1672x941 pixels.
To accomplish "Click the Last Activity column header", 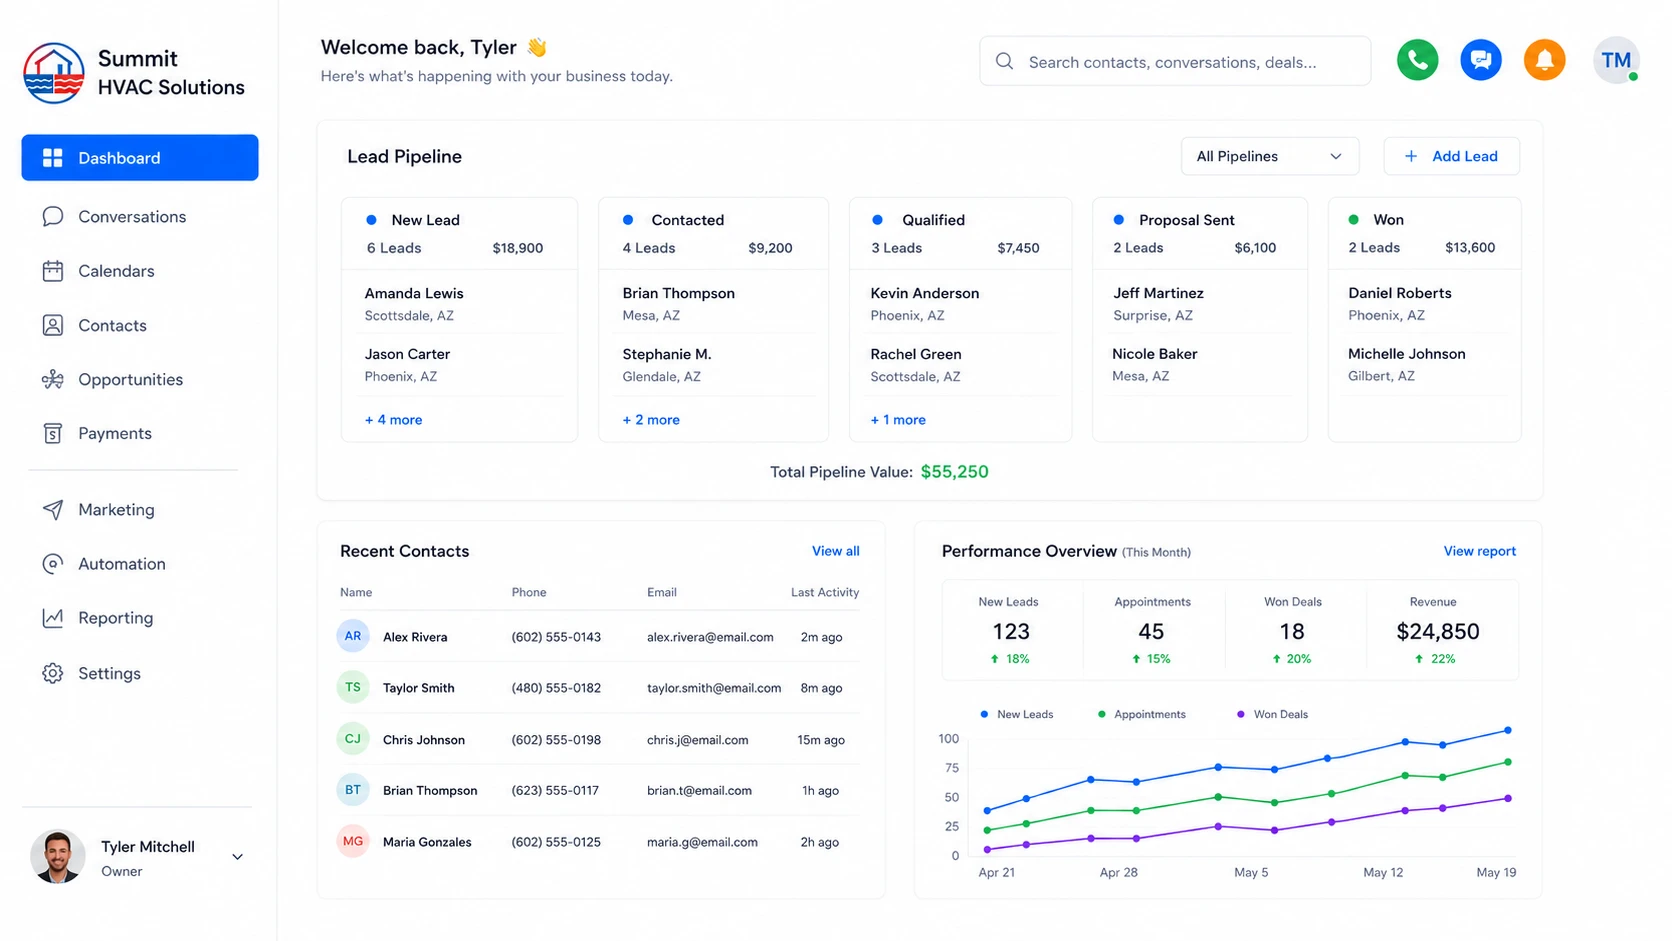I will (x=825, y=592).
